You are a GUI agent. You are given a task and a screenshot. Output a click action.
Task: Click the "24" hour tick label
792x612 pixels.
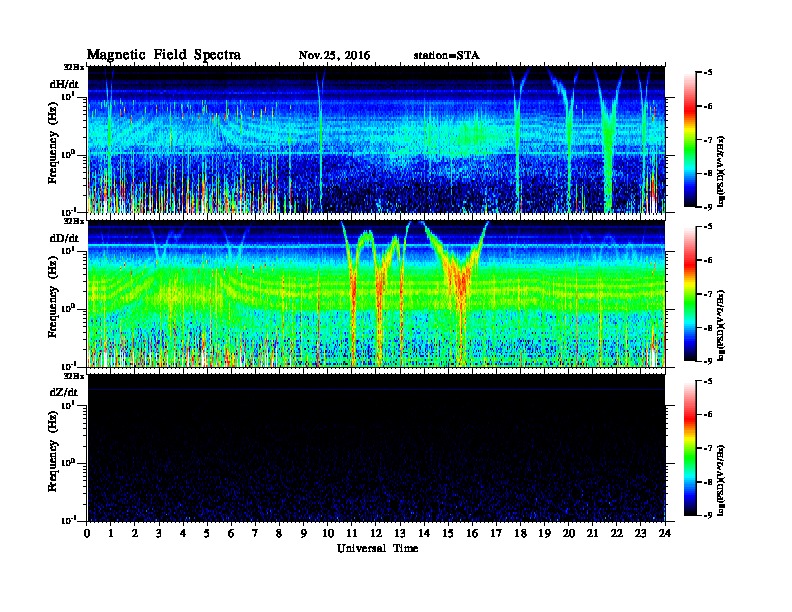(x=665, y=534)
